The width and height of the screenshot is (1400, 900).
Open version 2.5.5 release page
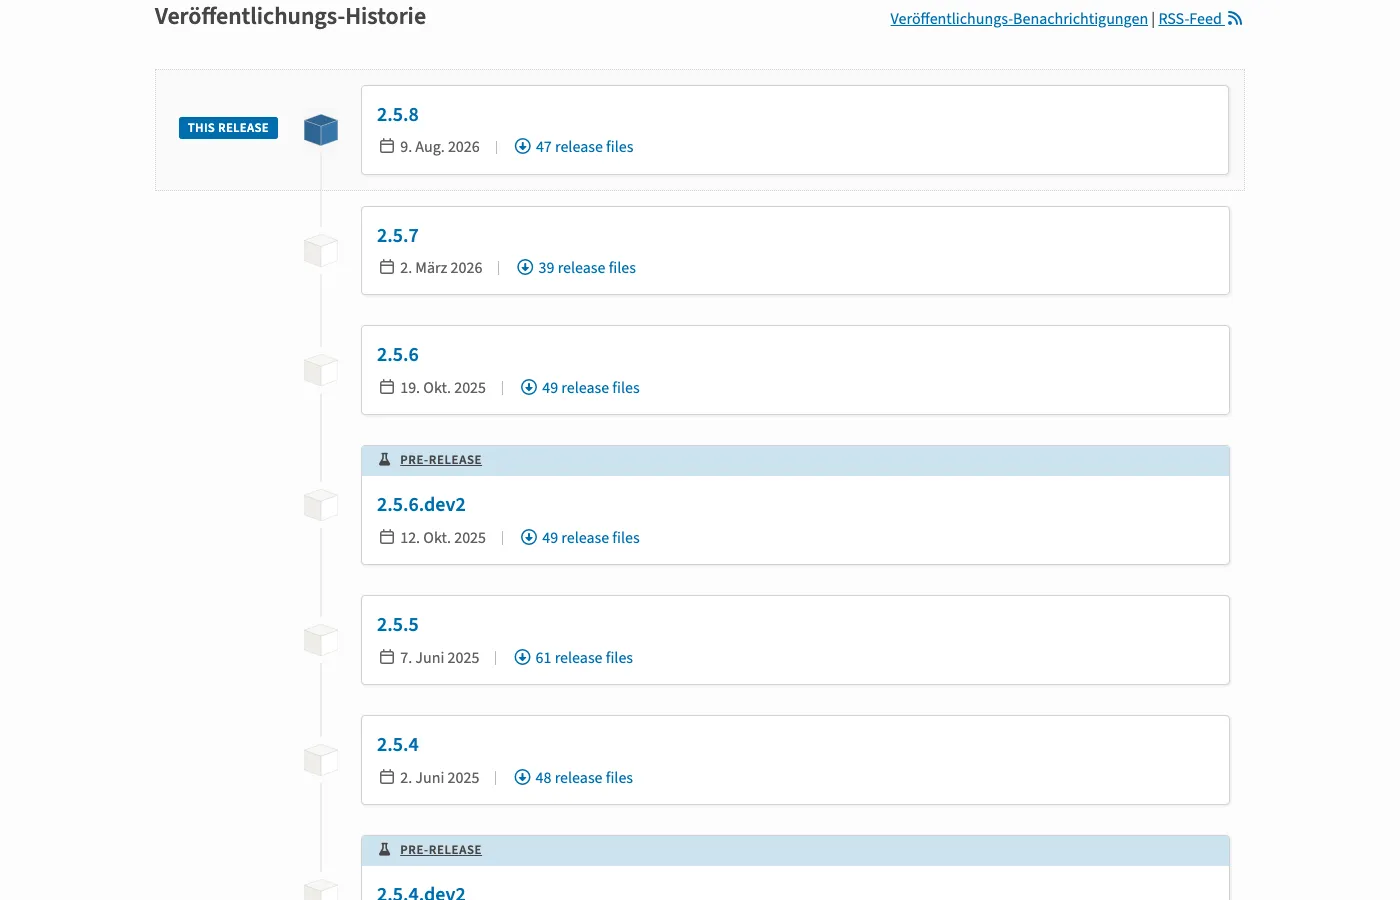point(398,625)
